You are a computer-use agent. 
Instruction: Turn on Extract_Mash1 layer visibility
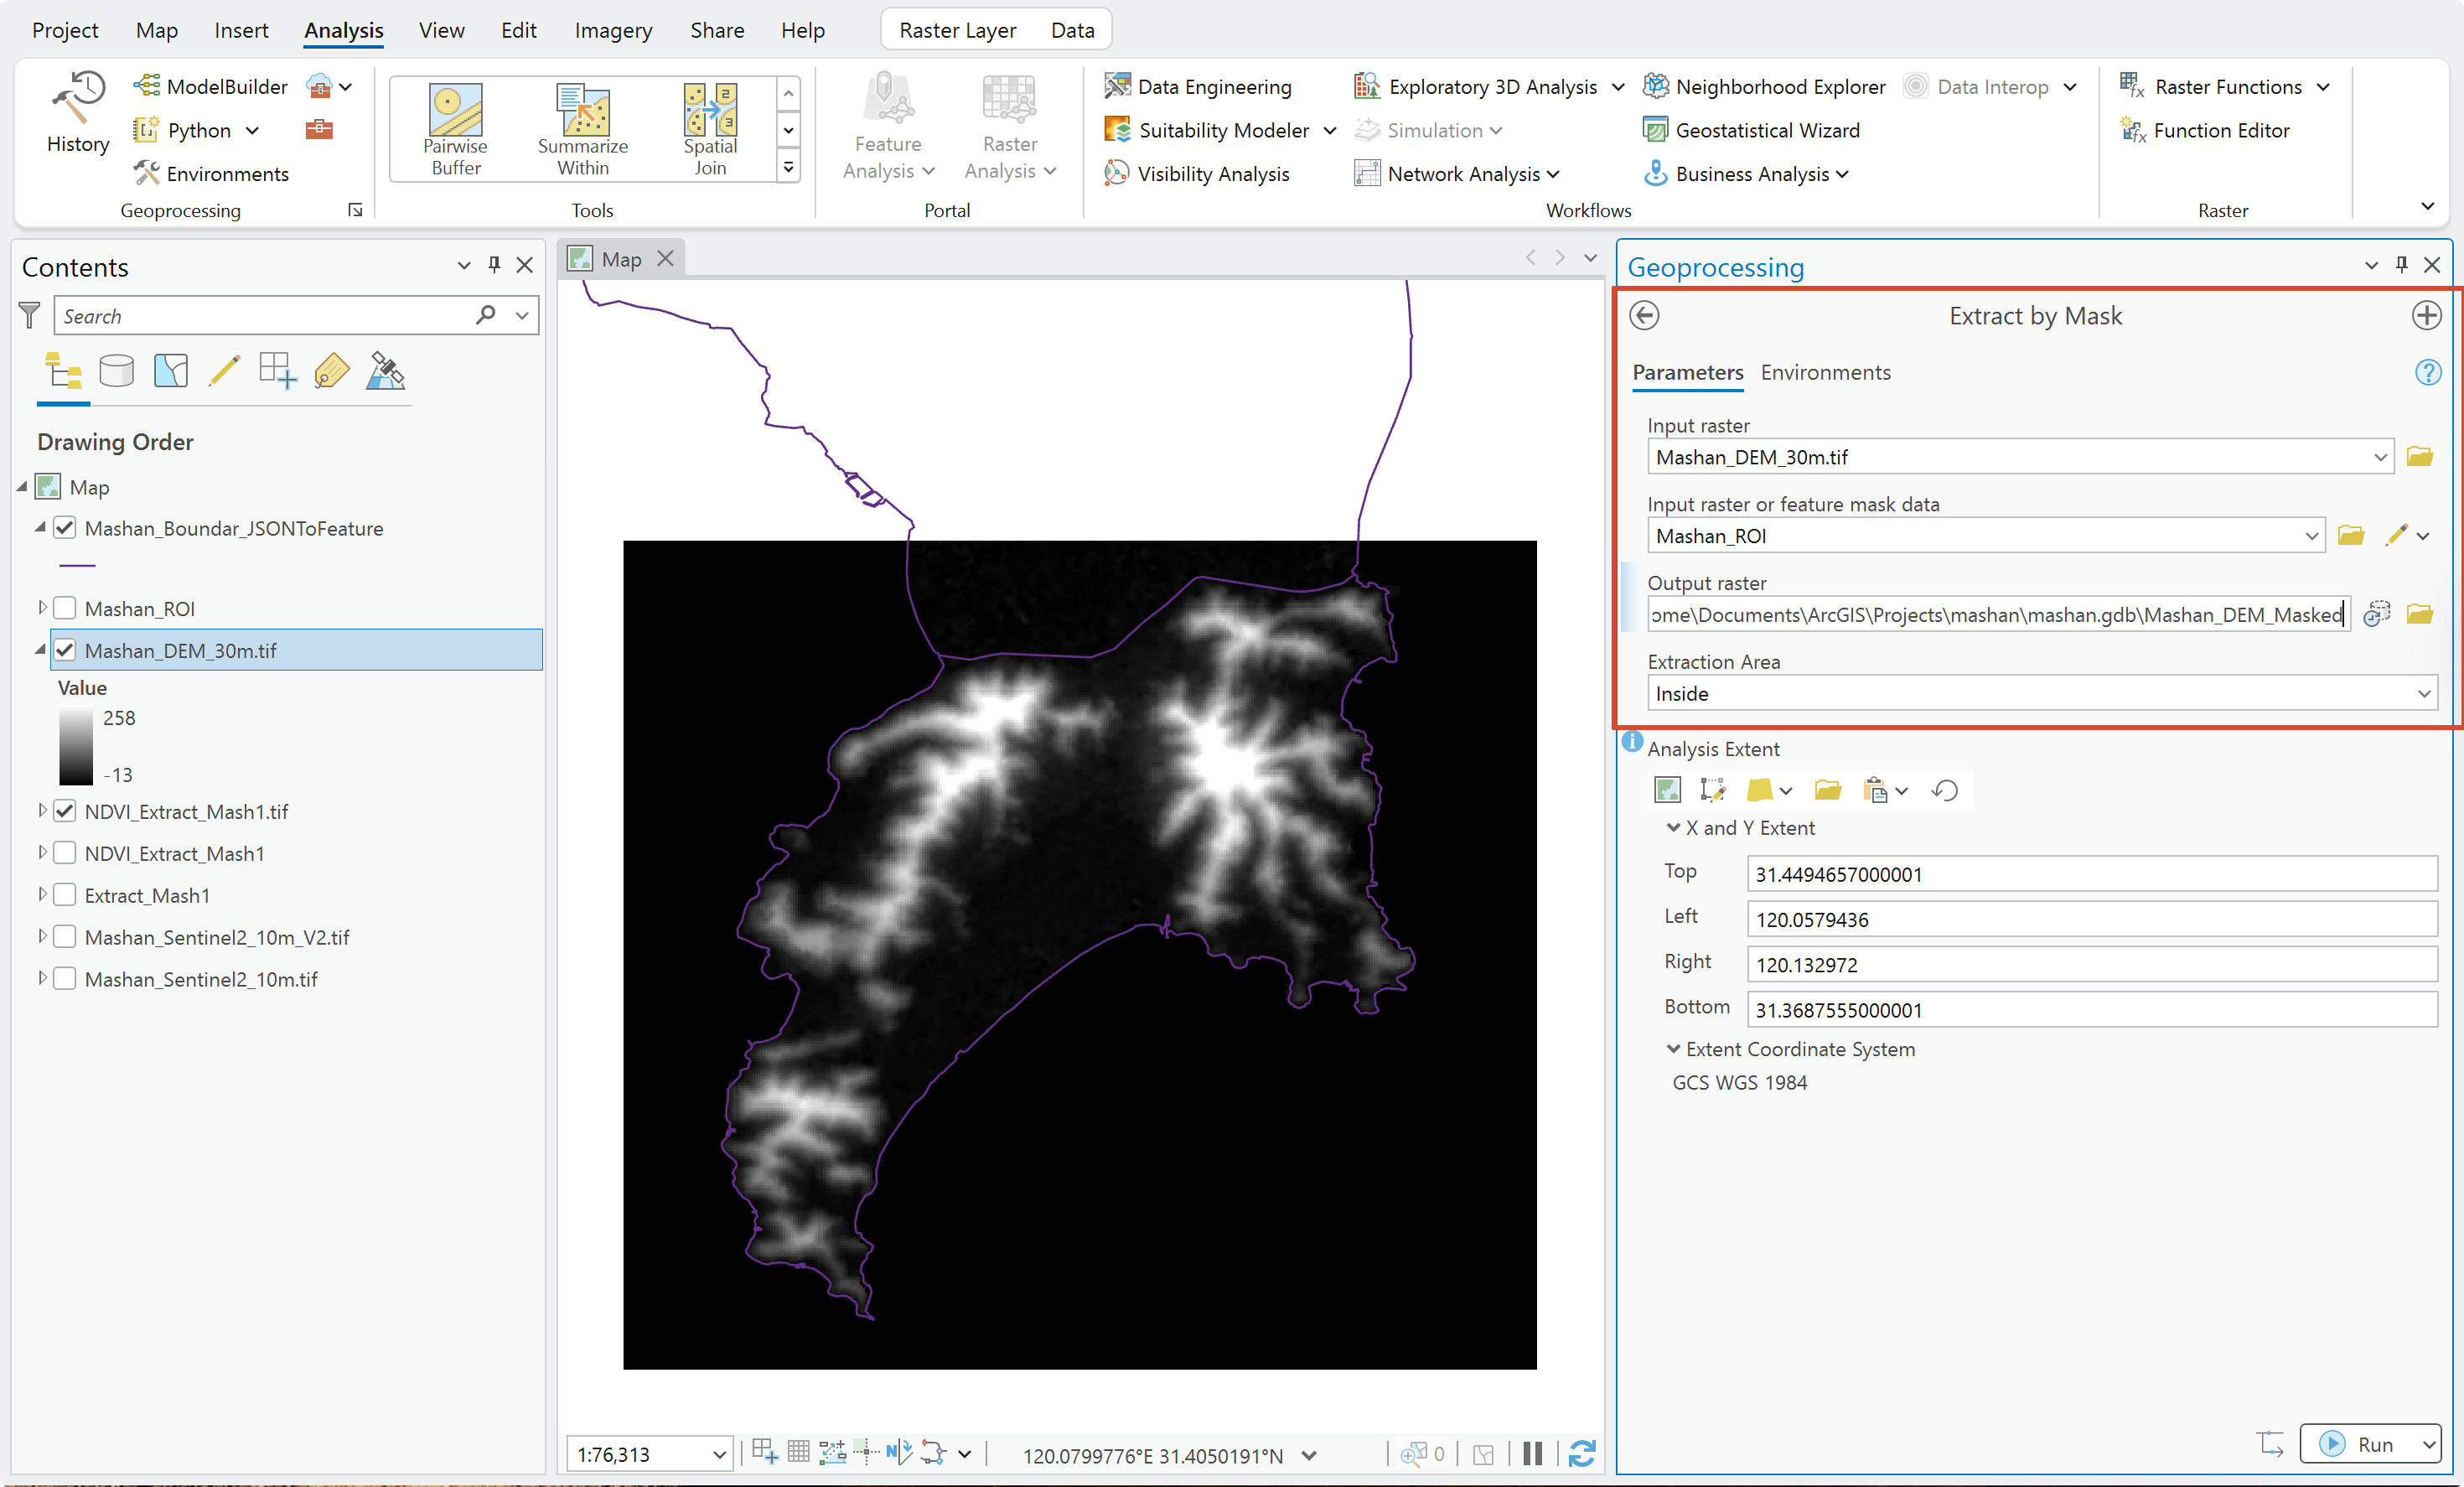click(65, 895)
